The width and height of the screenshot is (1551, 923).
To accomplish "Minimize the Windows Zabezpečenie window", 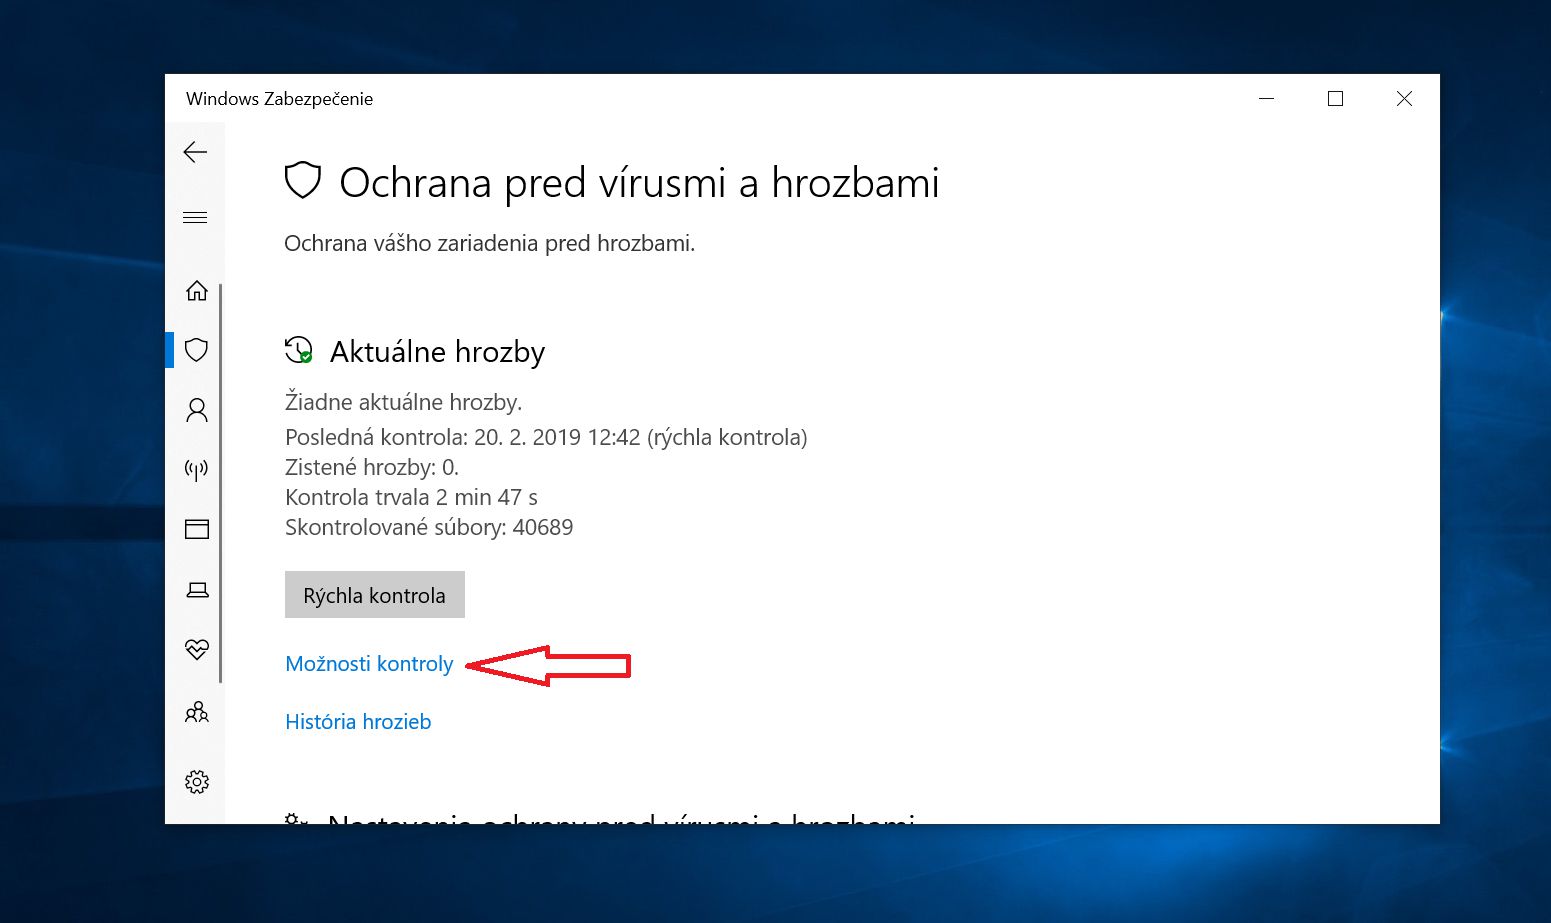I will click(x=1267, y=99).
